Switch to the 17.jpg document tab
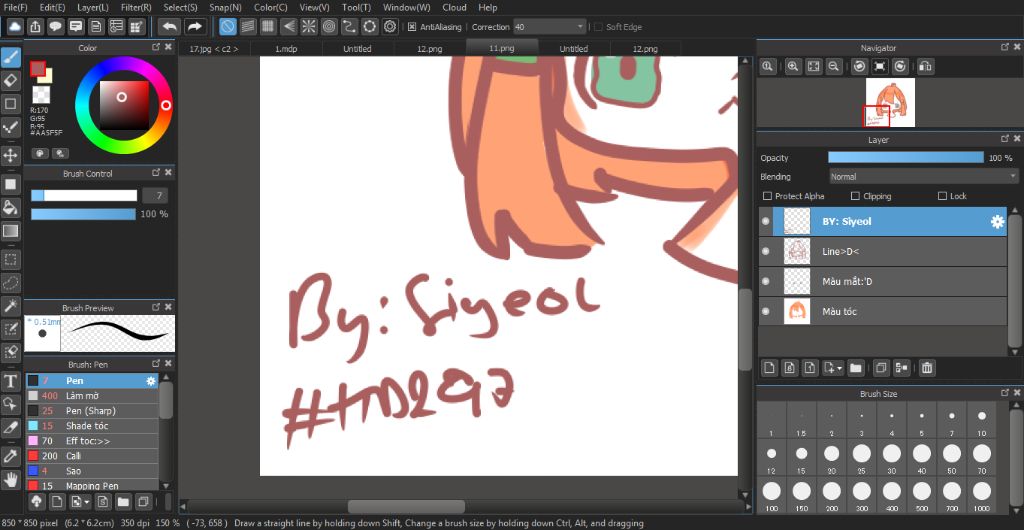This screenshot has width=1024, height=530. [214, 49]
